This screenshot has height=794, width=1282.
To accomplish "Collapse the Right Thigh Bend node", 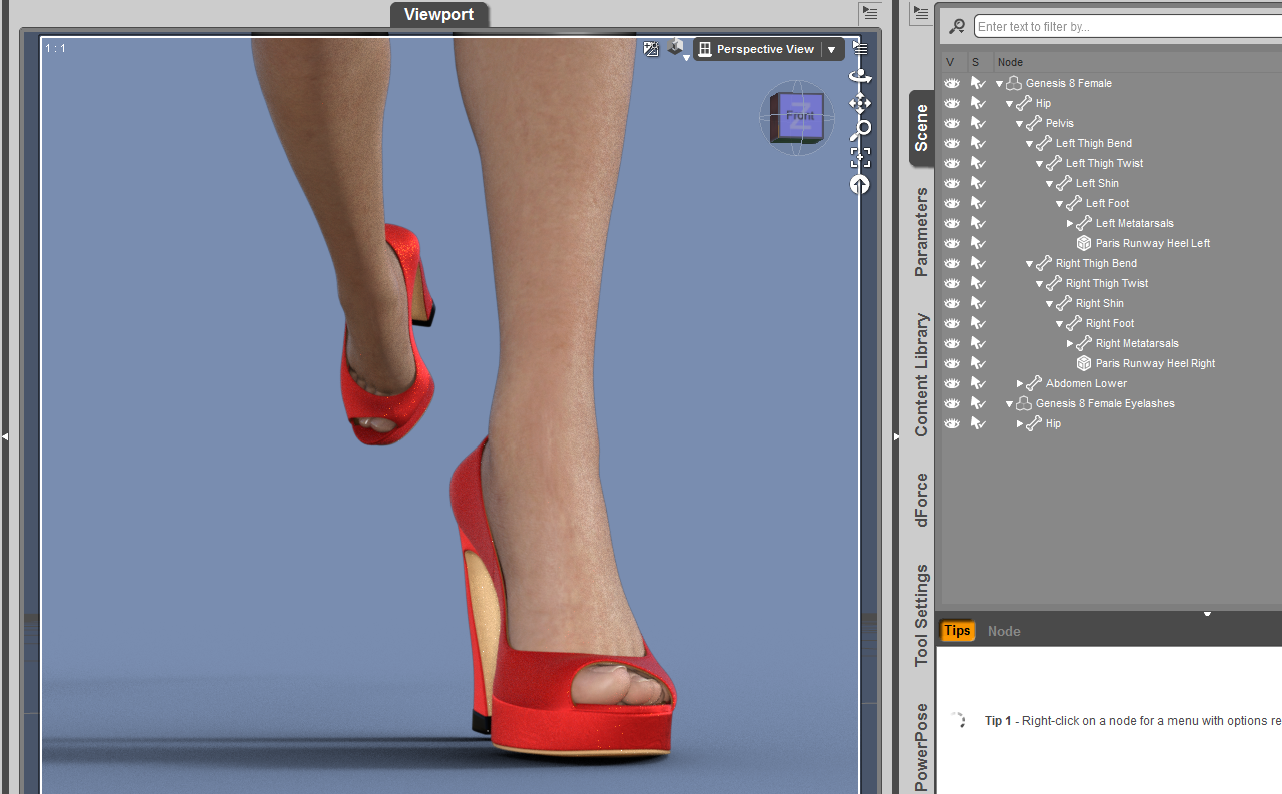I will [x=1030, y=263].
